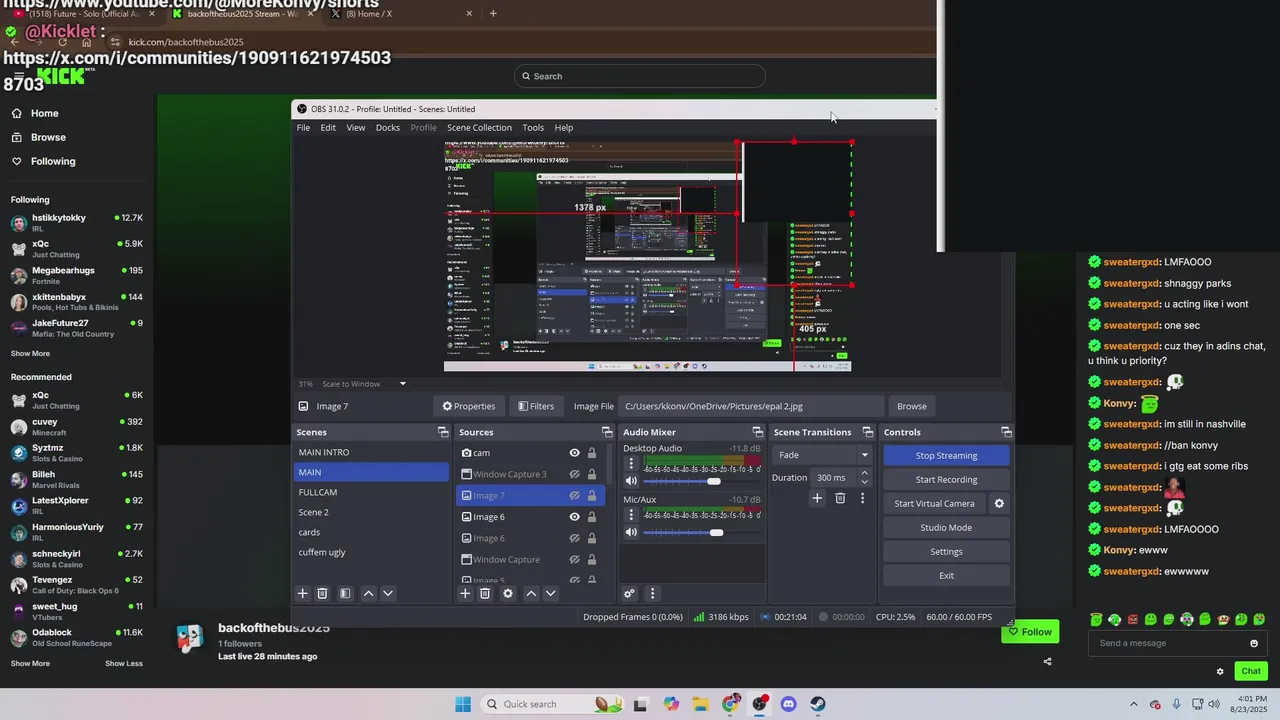This screenshot has height=720, width=1280.
Task: Open Kick chat settings gear
Action: point(1220,671)
